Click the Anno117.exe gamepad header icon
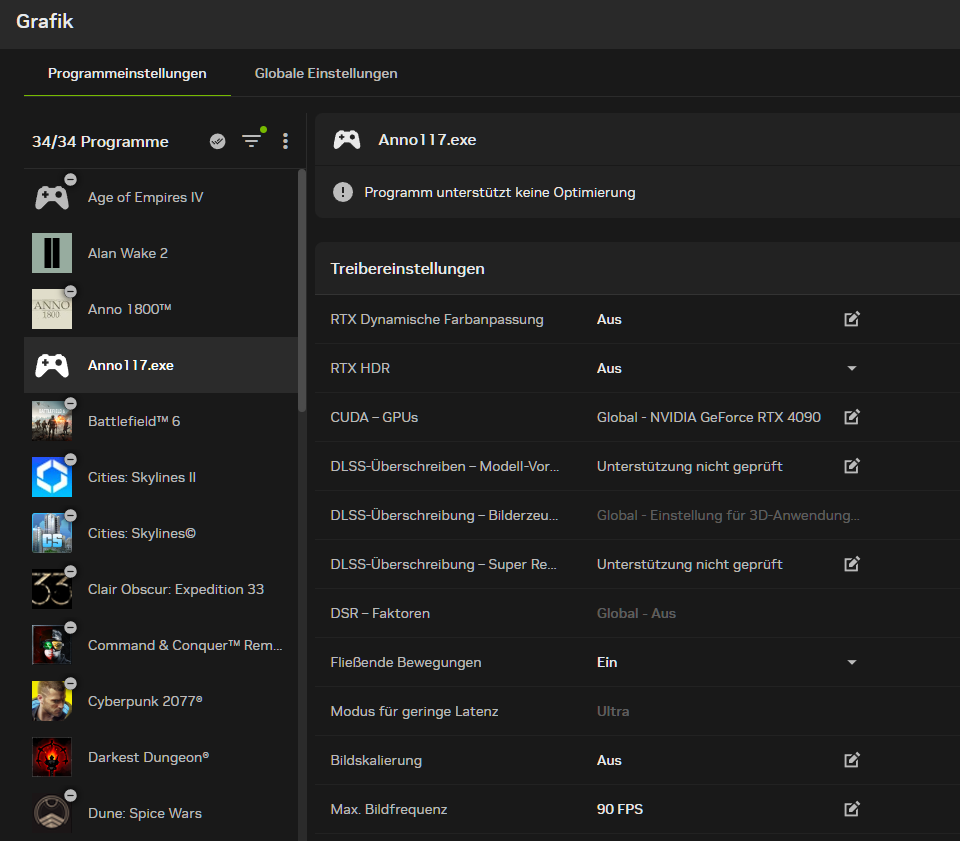Image resolution: width=960 pixels, height=841 pixels. [x=347, y=140]
